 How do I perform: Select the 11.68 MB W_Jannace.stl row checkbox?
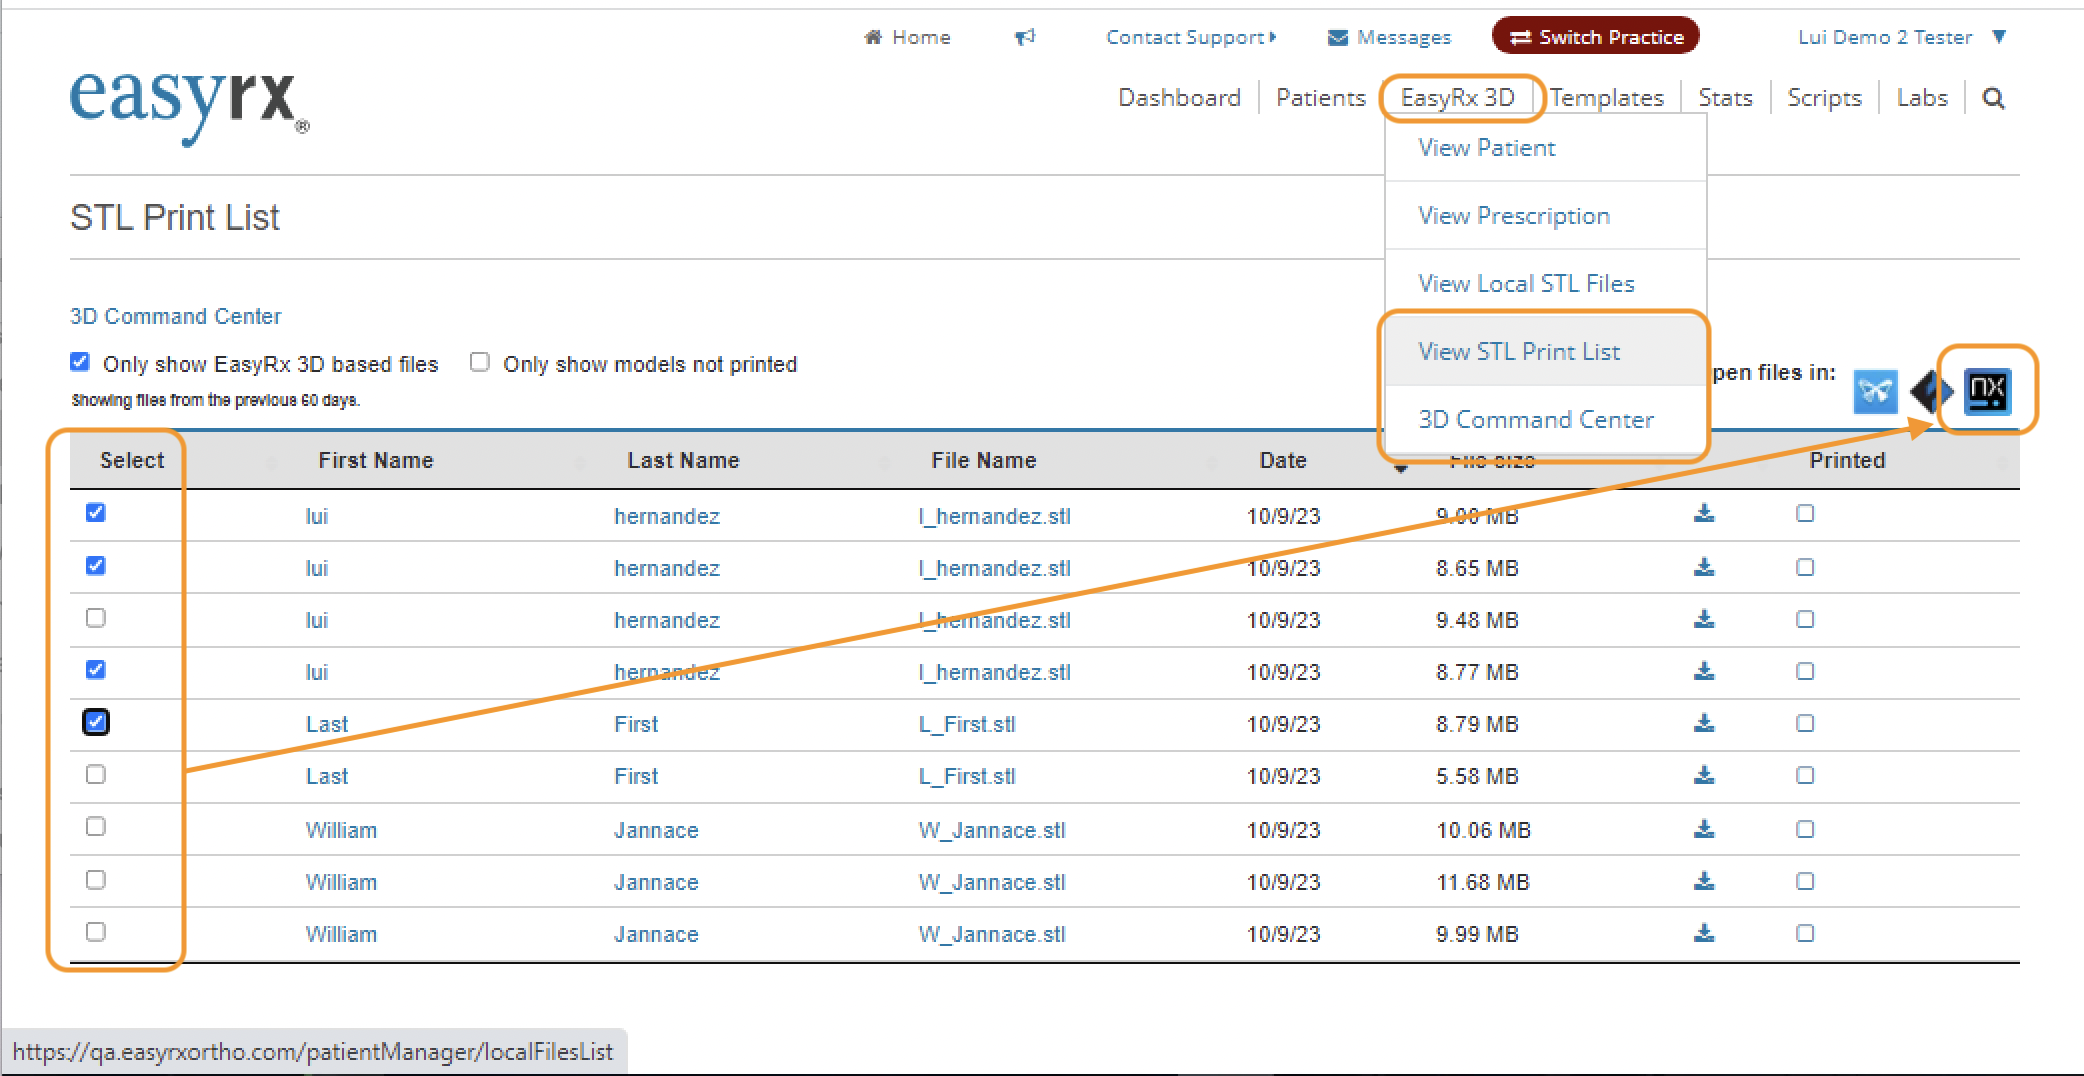96,880
